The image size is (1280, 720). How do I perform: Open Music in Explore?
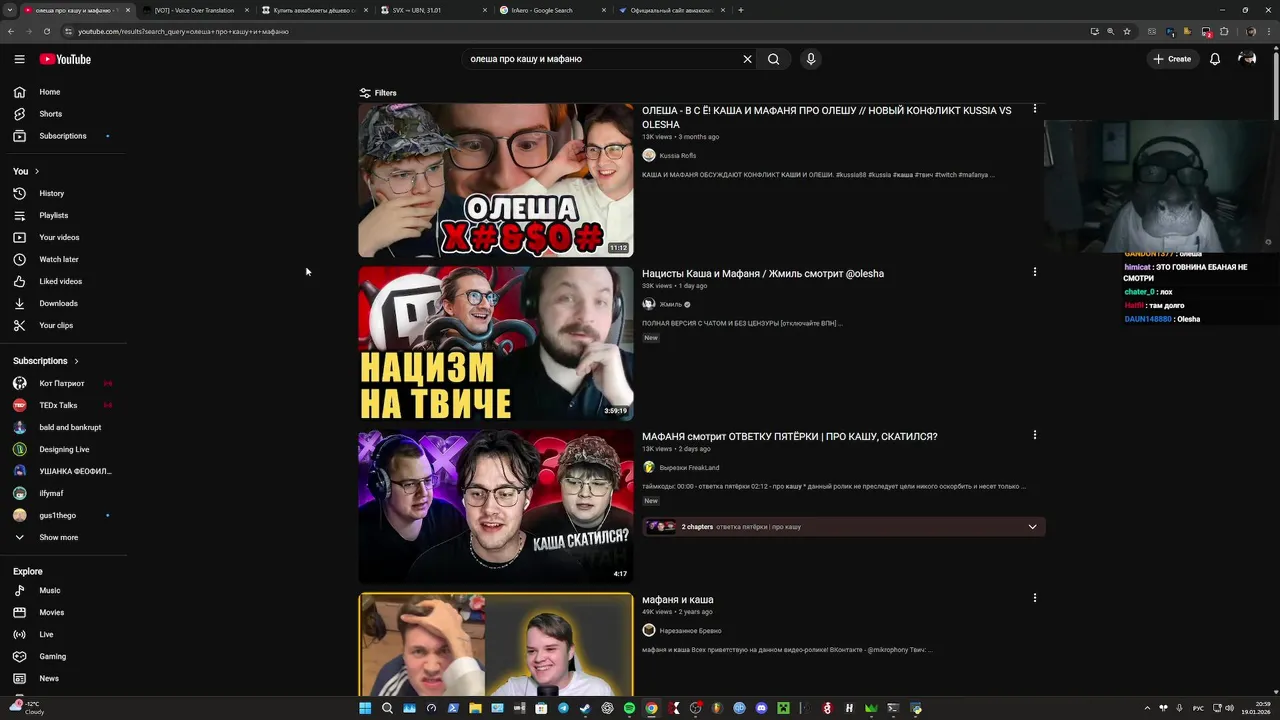(63, 590)
